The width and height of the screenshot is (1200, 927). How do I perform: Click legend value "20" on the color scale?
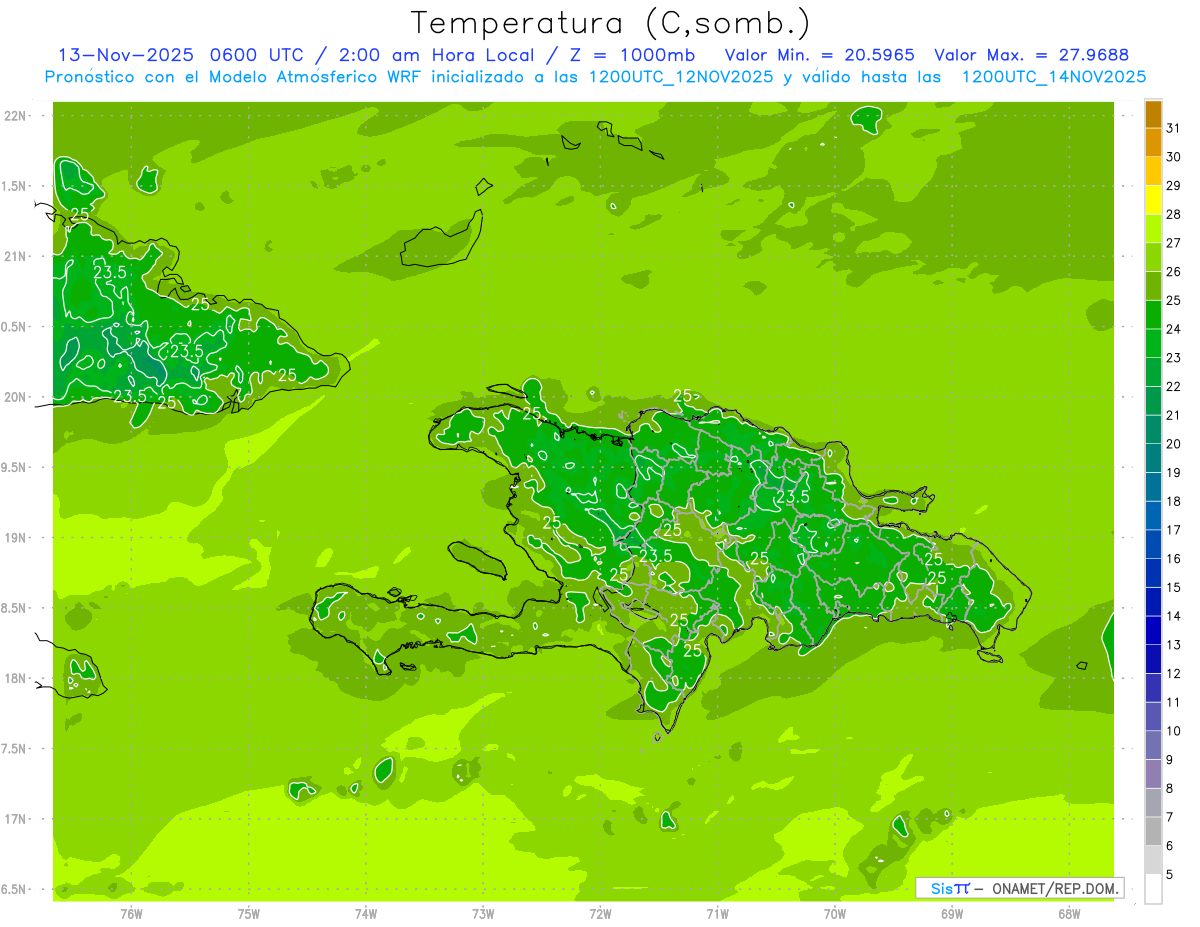pos(1173,444)
